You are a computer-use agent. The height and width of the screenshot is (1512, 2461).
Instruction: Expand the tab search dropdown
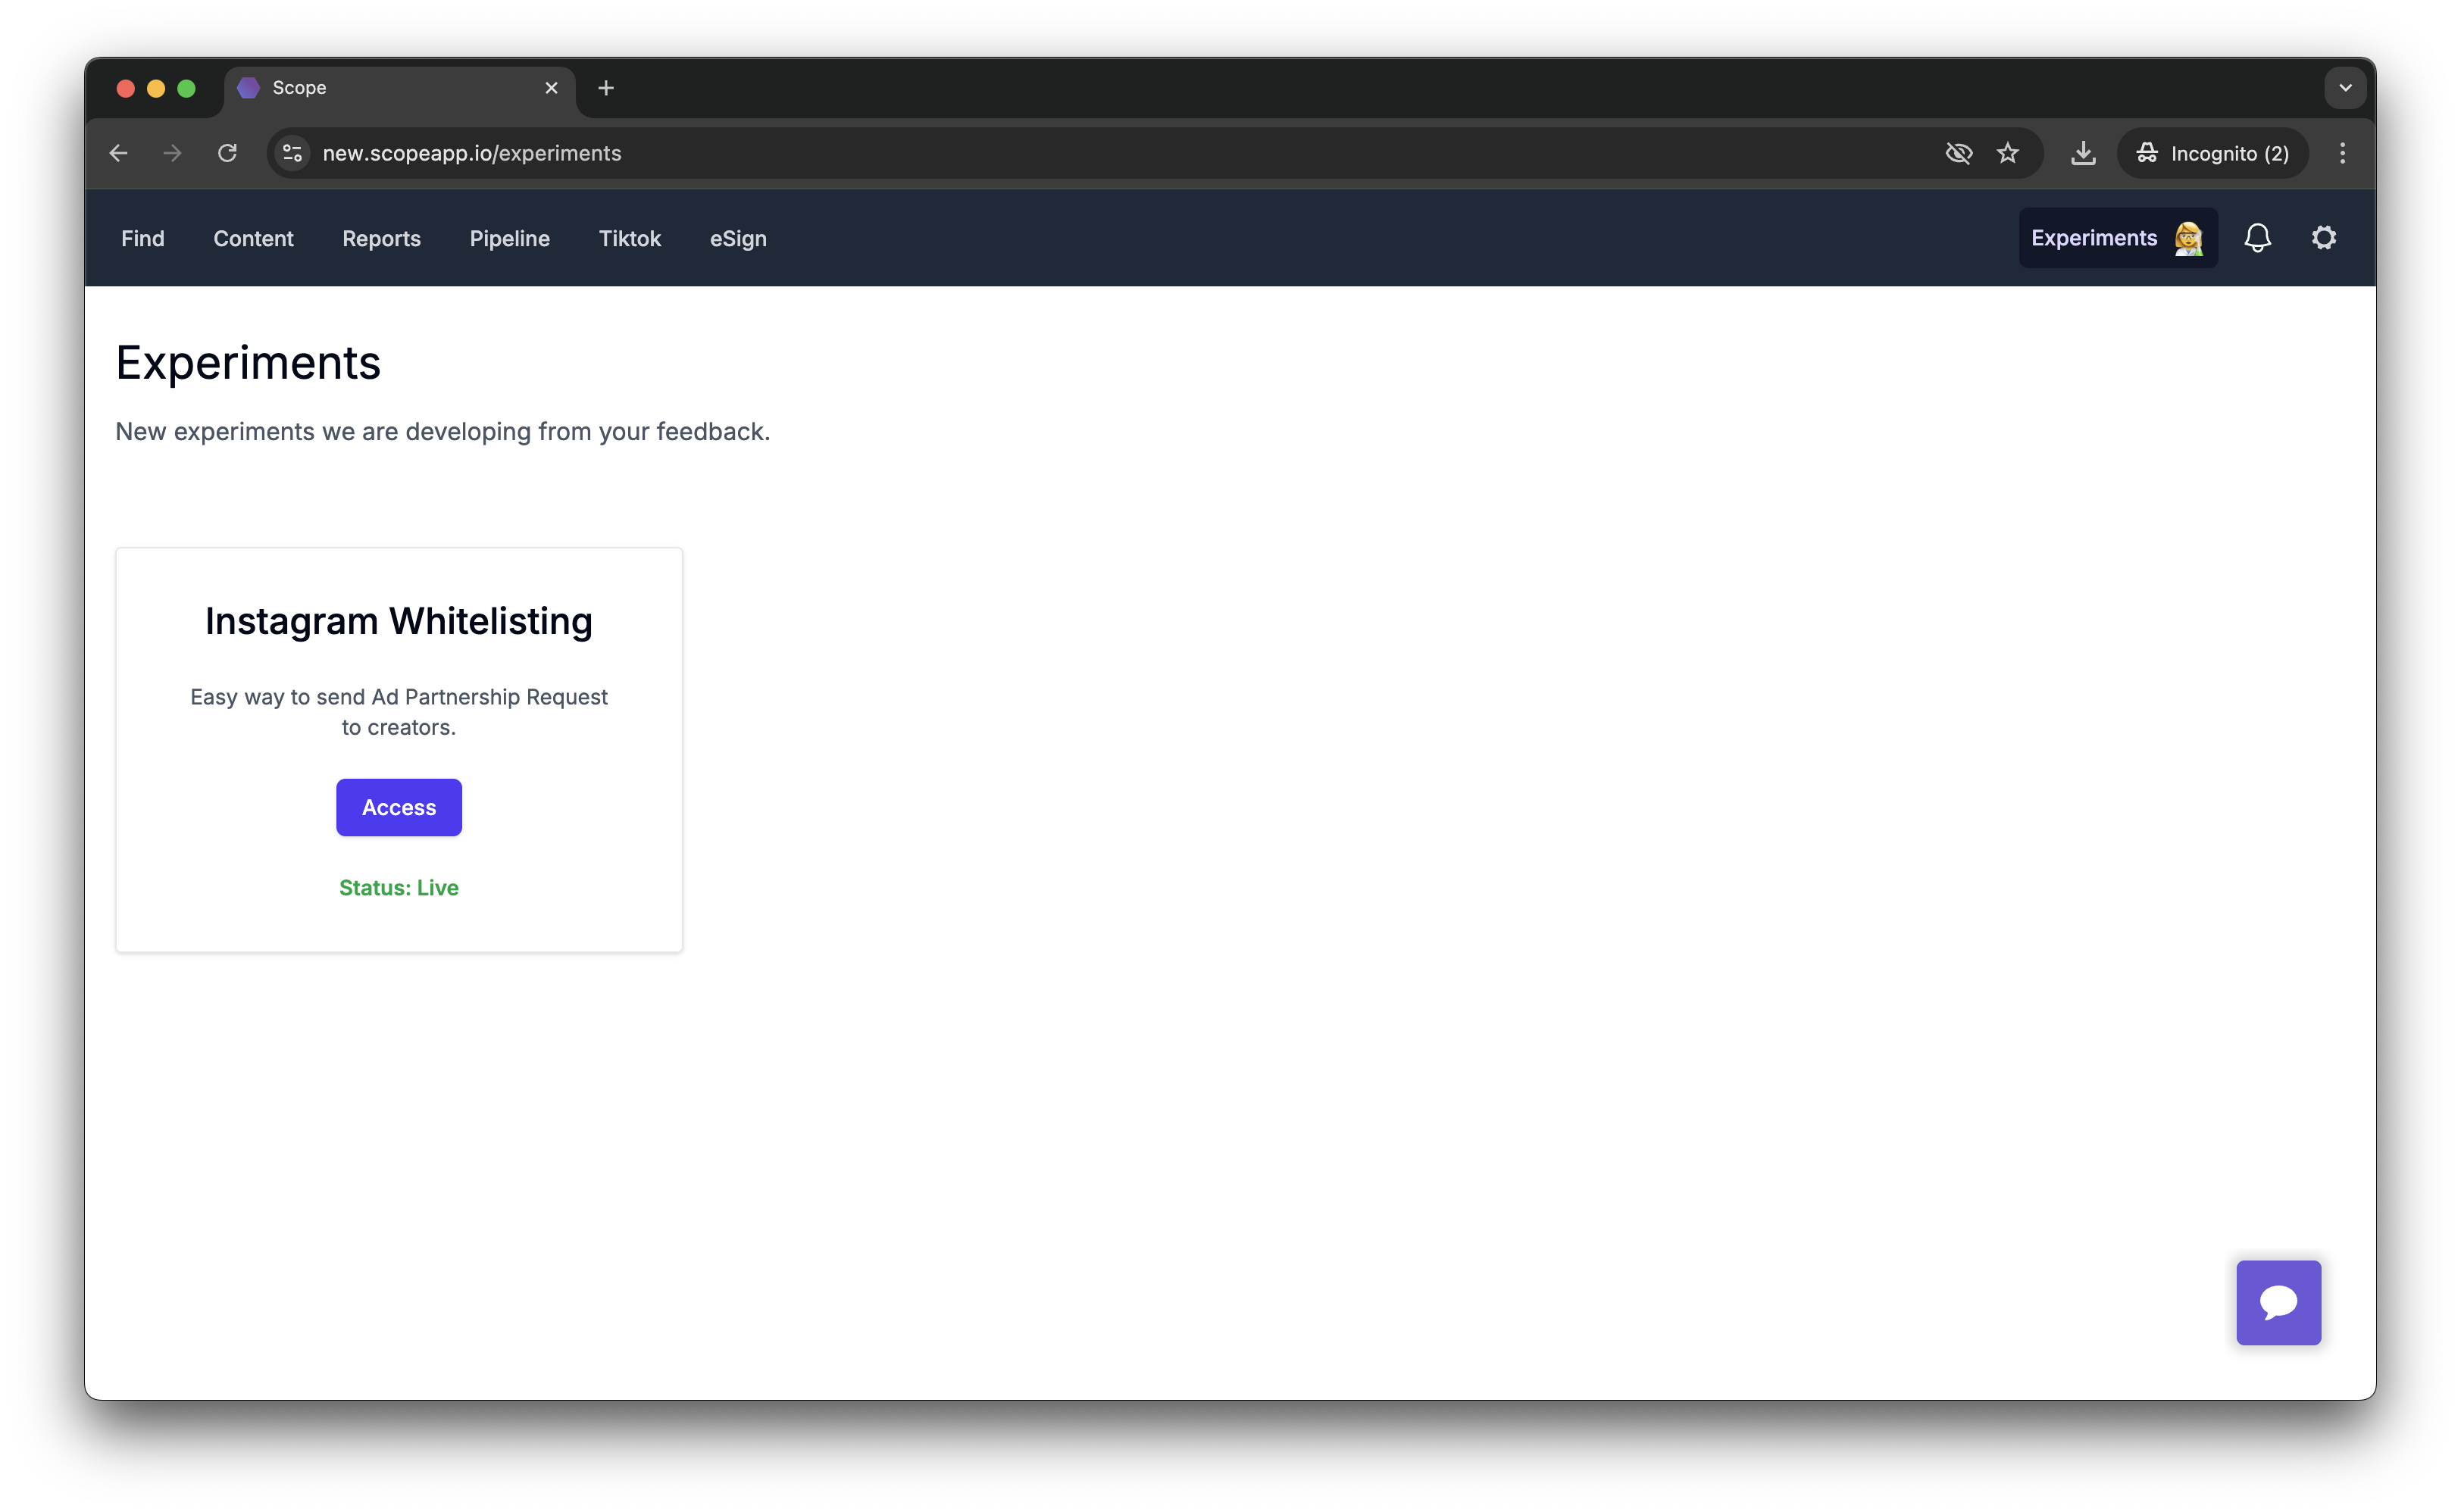click(2344, 88)
